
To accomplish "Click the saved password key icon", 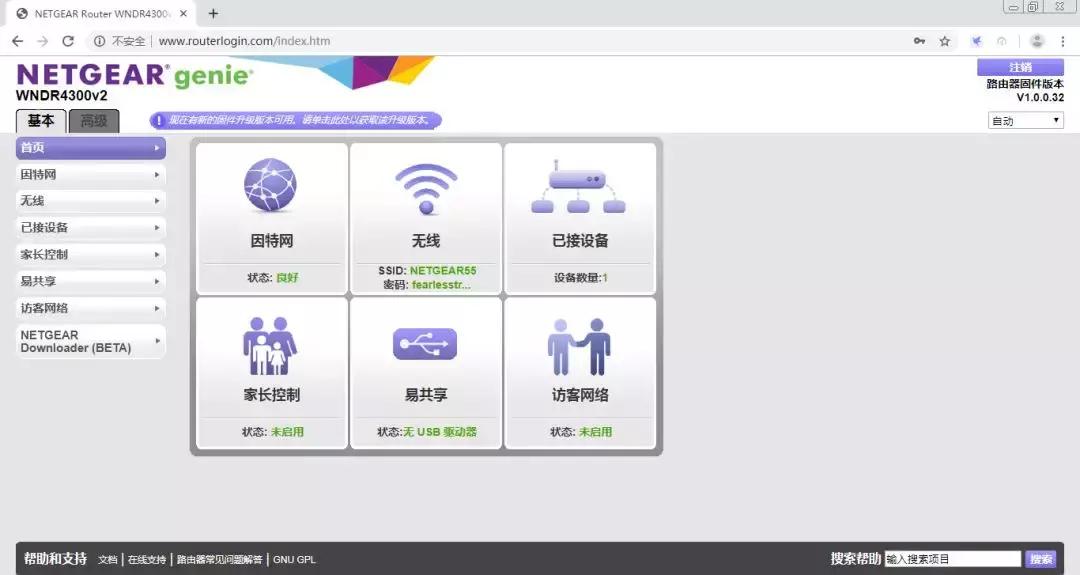I will click(x=920, y=41).
